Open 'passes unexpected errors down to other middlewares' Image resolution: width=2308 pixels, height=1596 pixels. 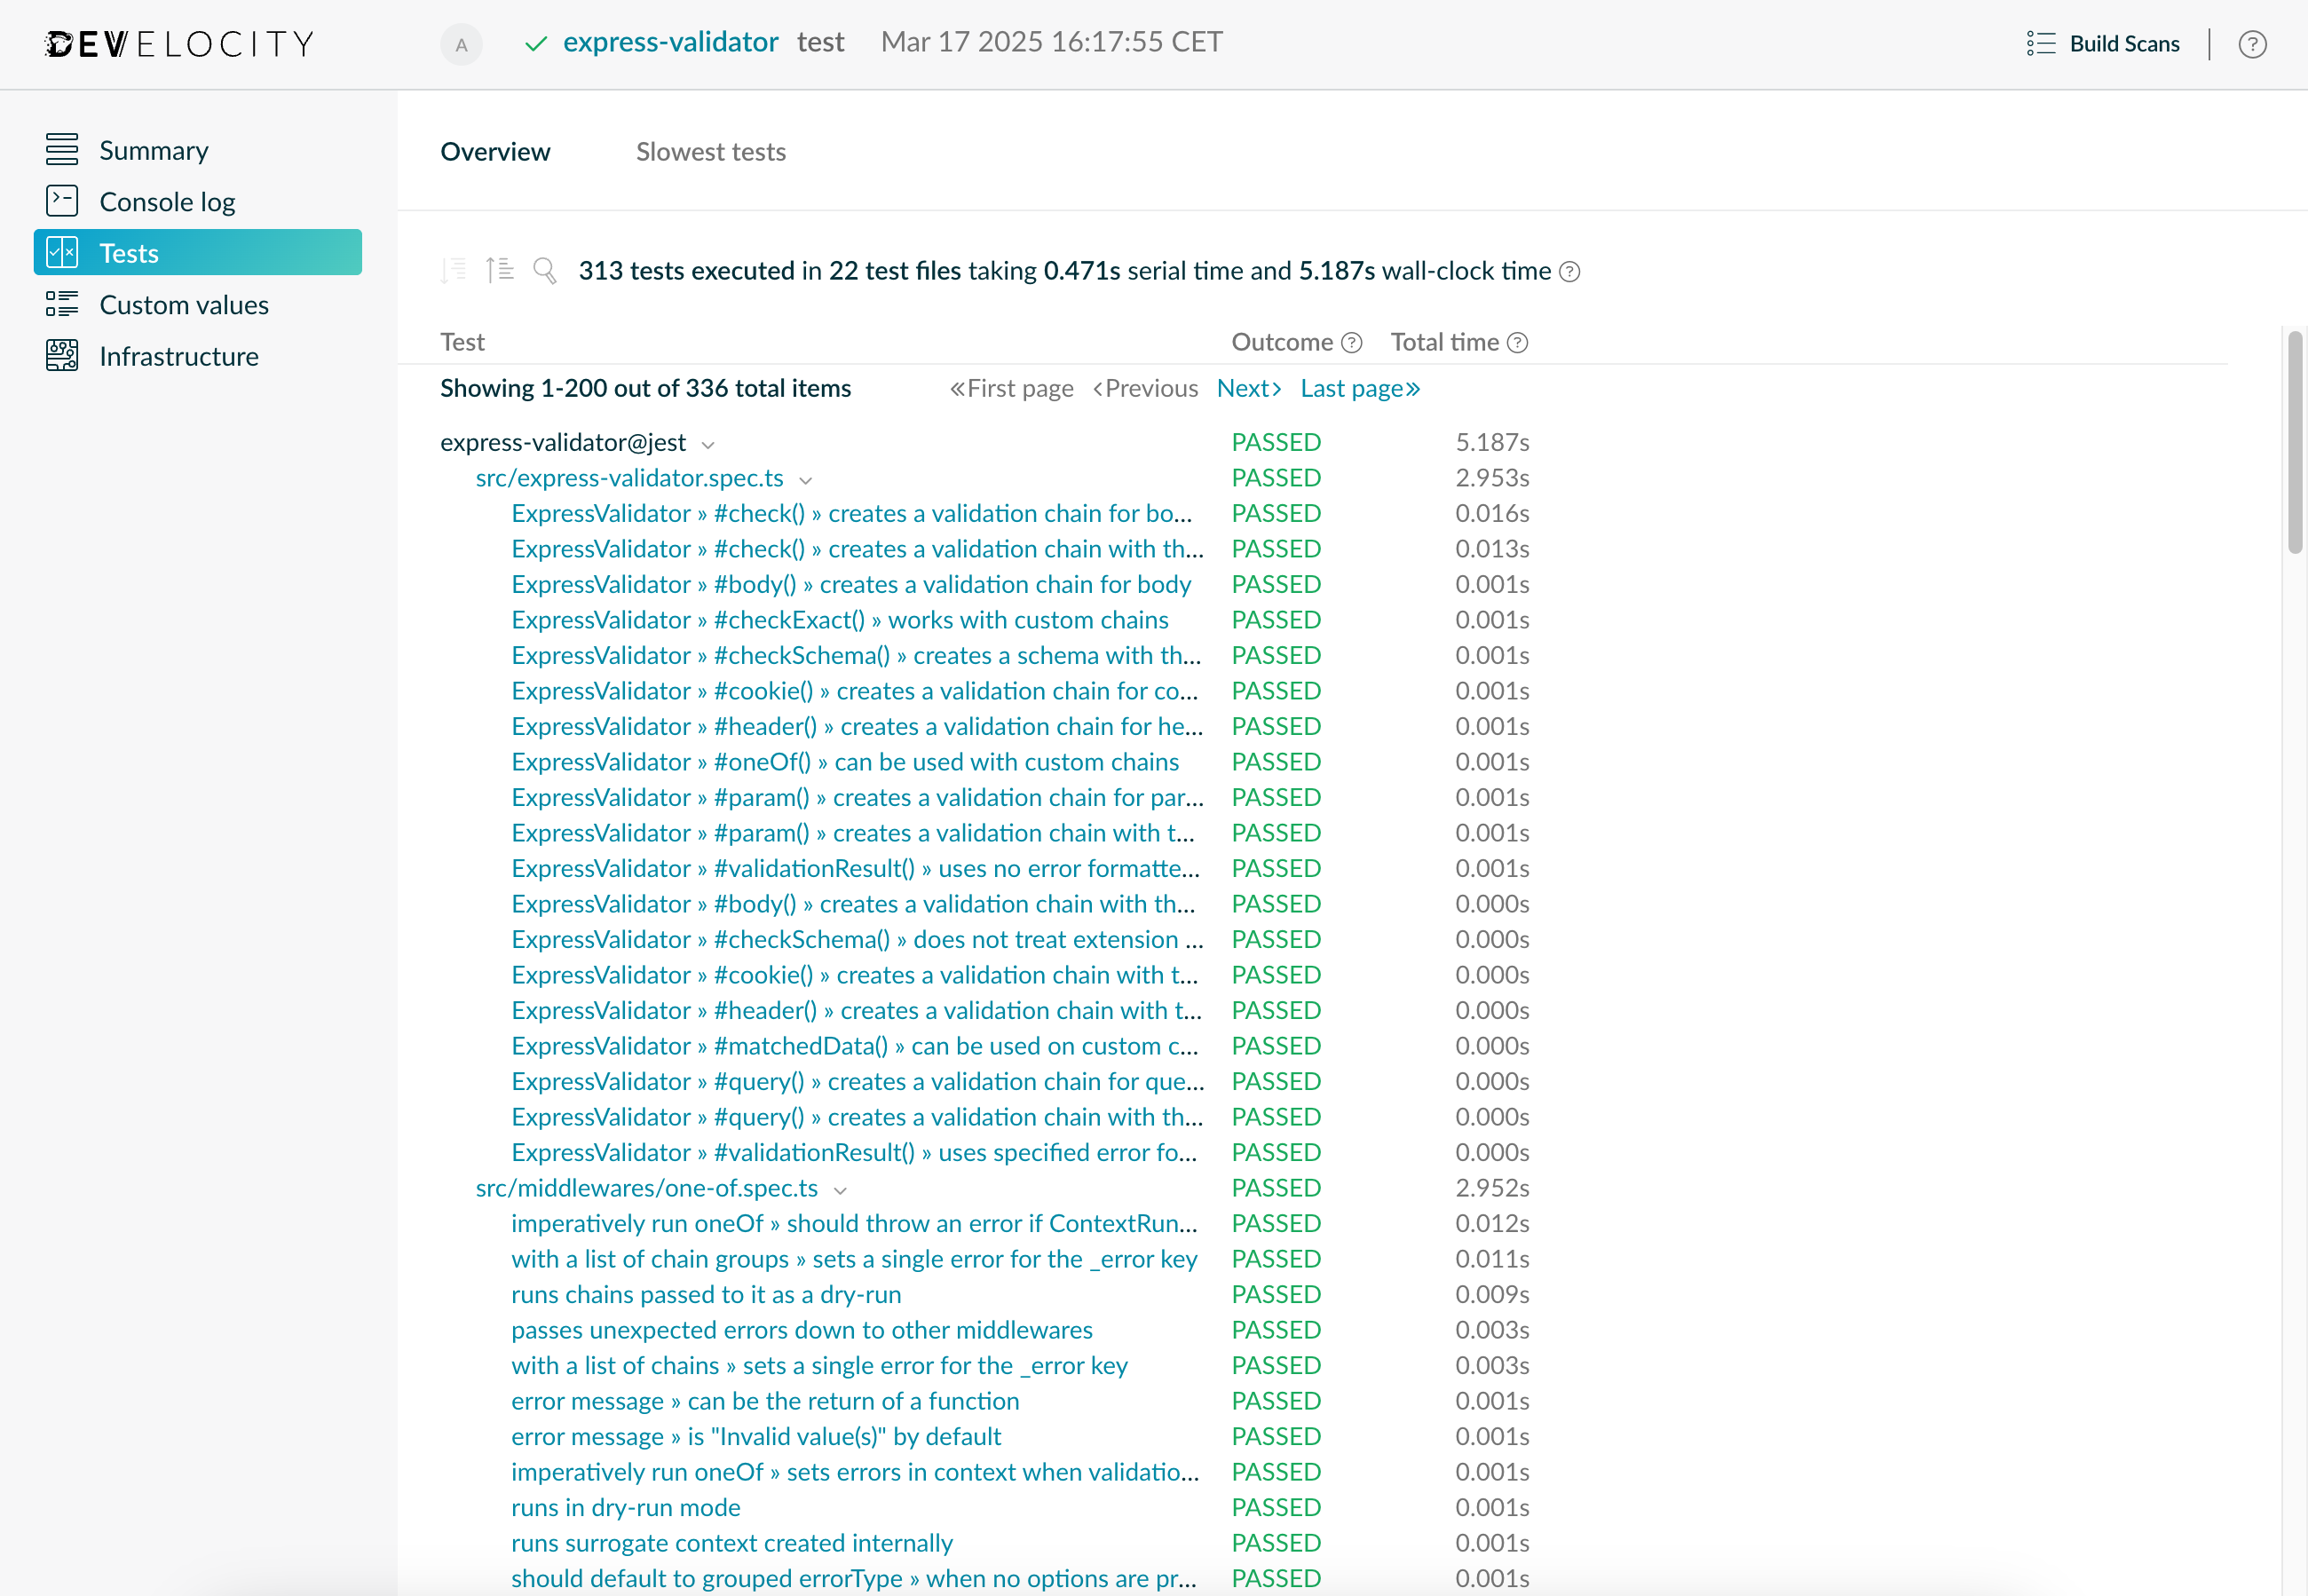[802, 1330]
